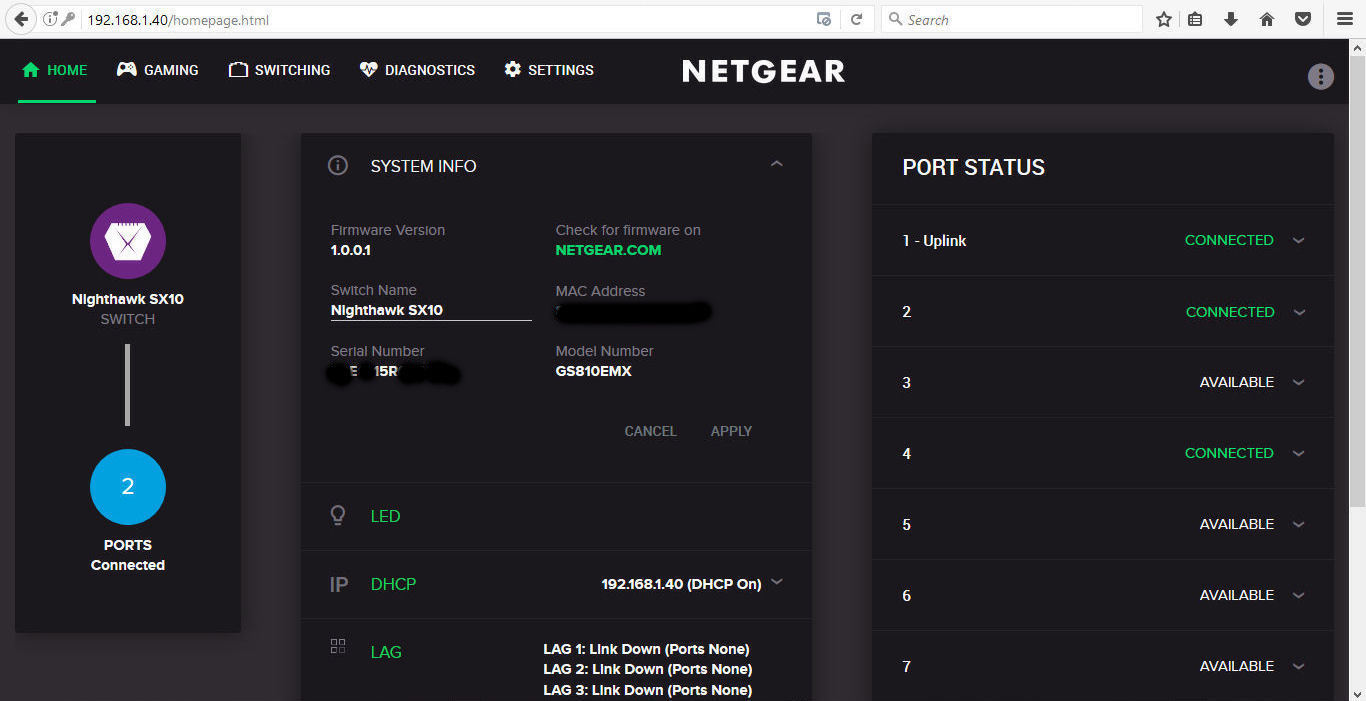Expand port 1 Uplink status details
This screenshot has height=701, width=1366.
(1299, 241)
